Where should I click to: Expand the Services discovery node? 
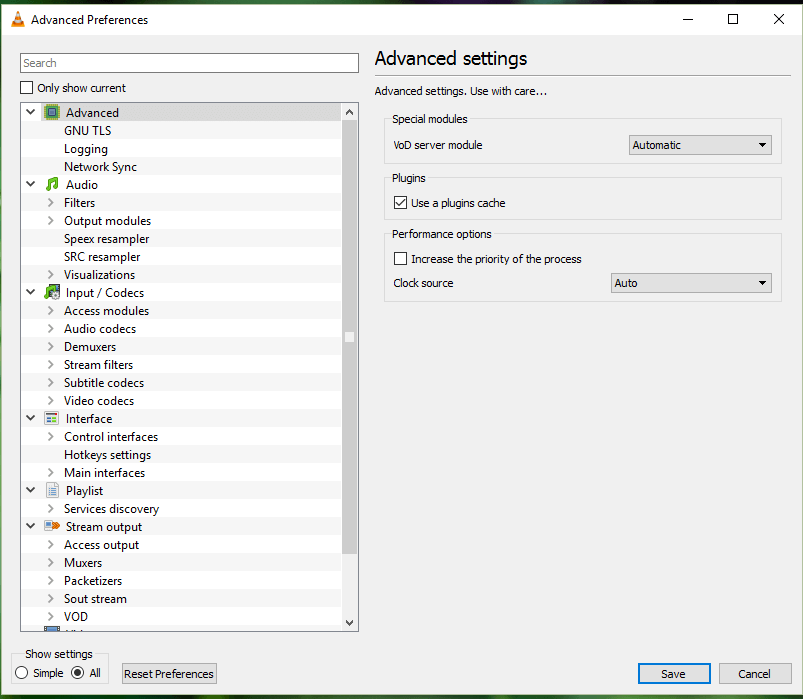pos(50,509)
